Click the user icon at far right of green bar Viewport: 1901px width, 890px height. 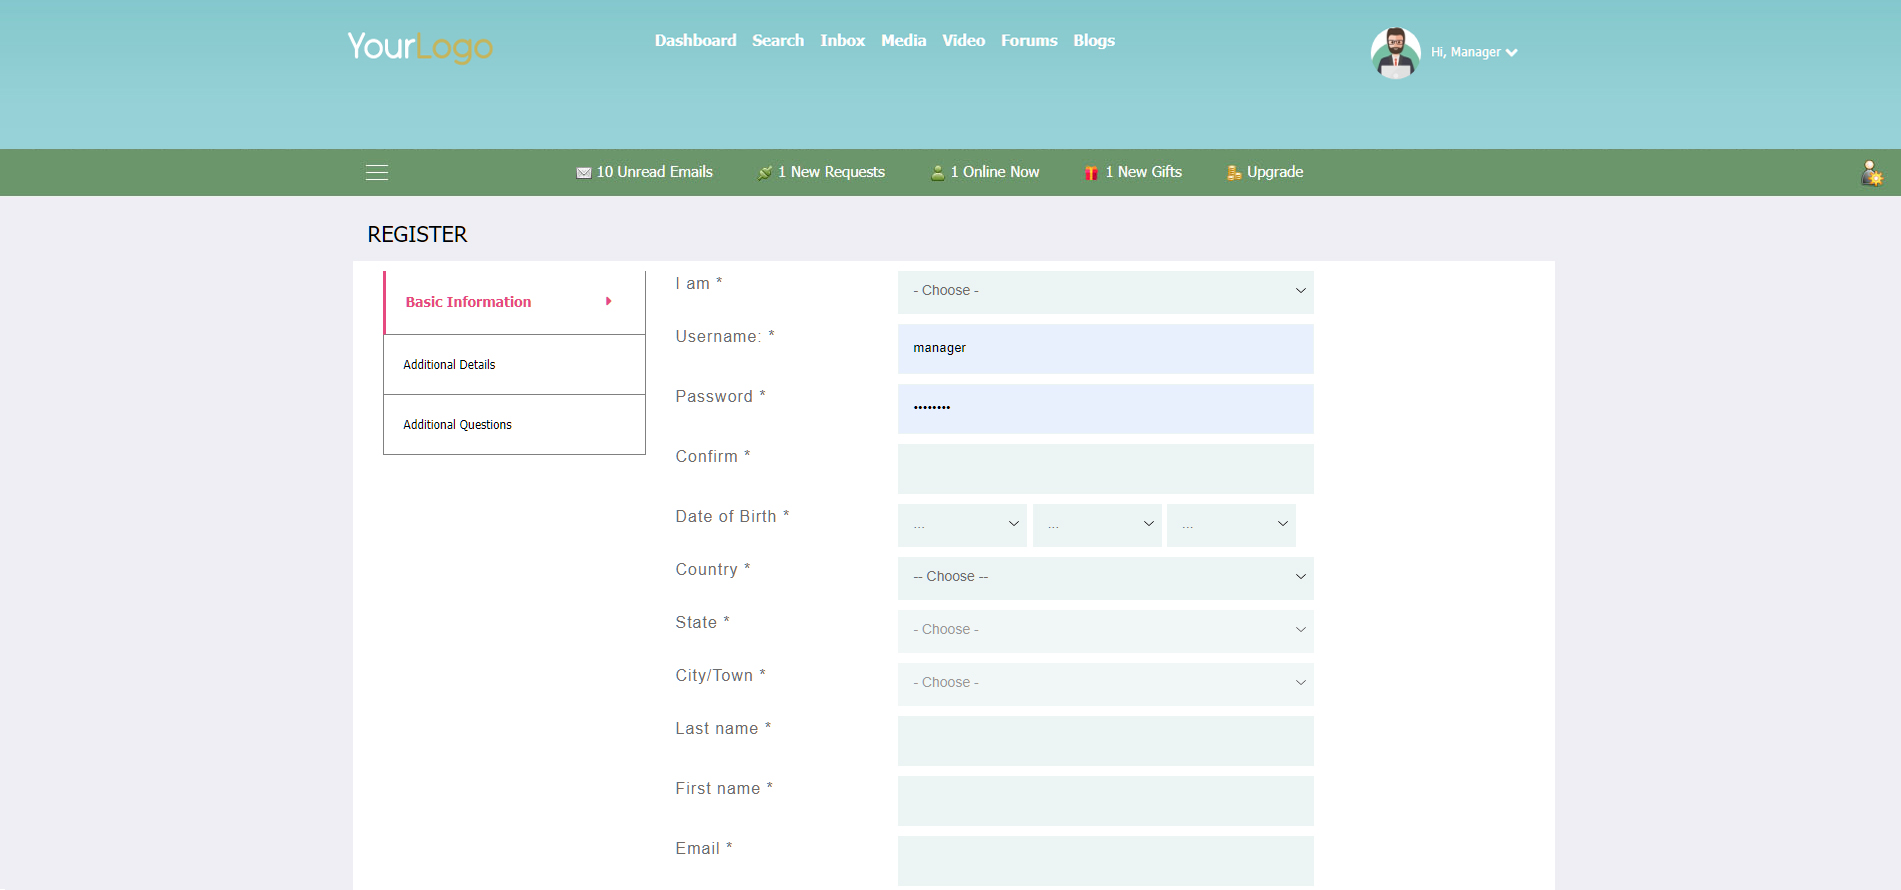coord(1871,174)
